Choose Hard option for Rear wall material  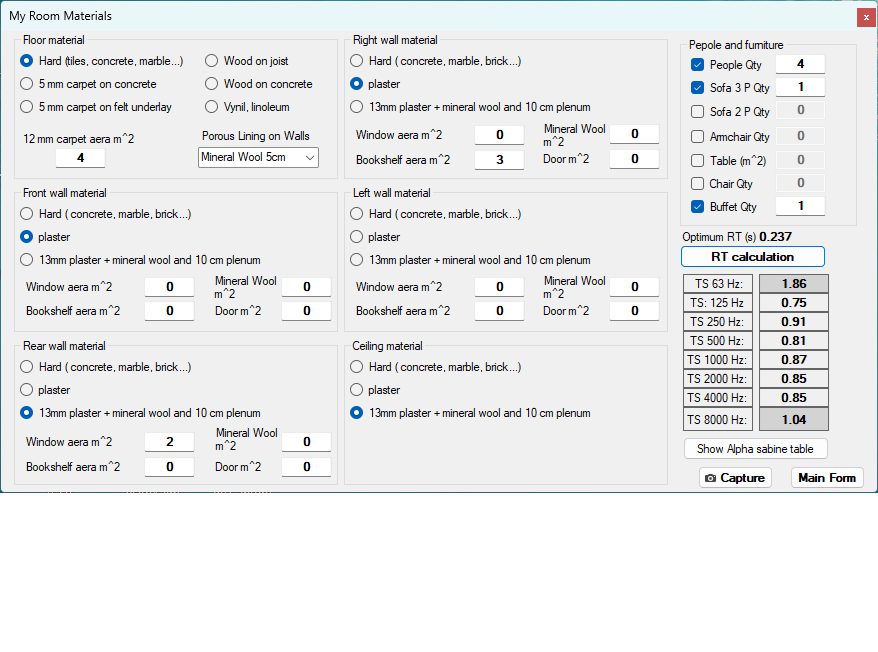pos(27,367)
